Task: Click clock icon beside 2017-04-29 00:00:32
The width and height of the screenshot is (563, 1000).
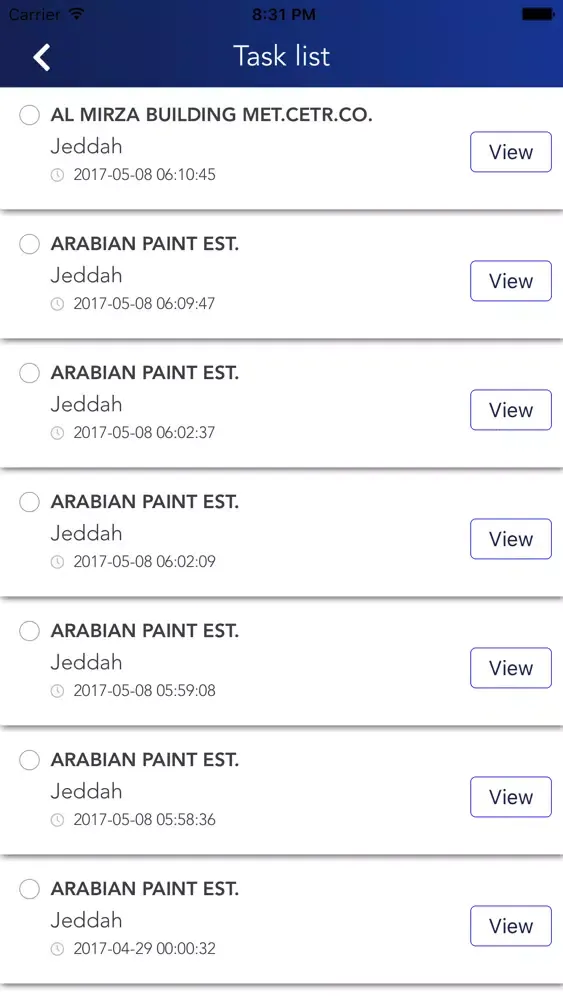Action: click(57, 949)
